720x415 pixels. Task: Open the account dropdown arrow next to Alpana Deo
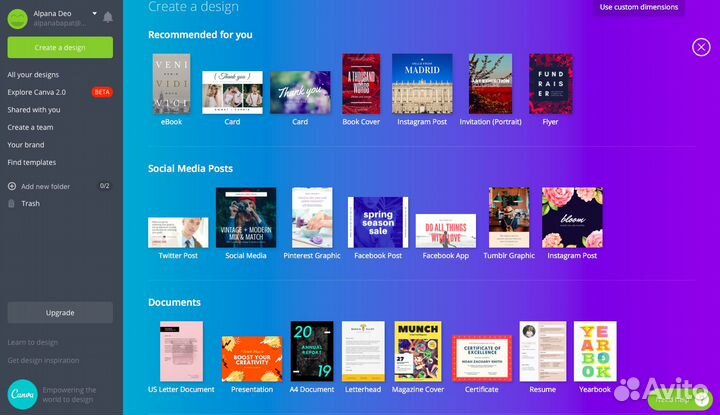click(x=95, y=13)
